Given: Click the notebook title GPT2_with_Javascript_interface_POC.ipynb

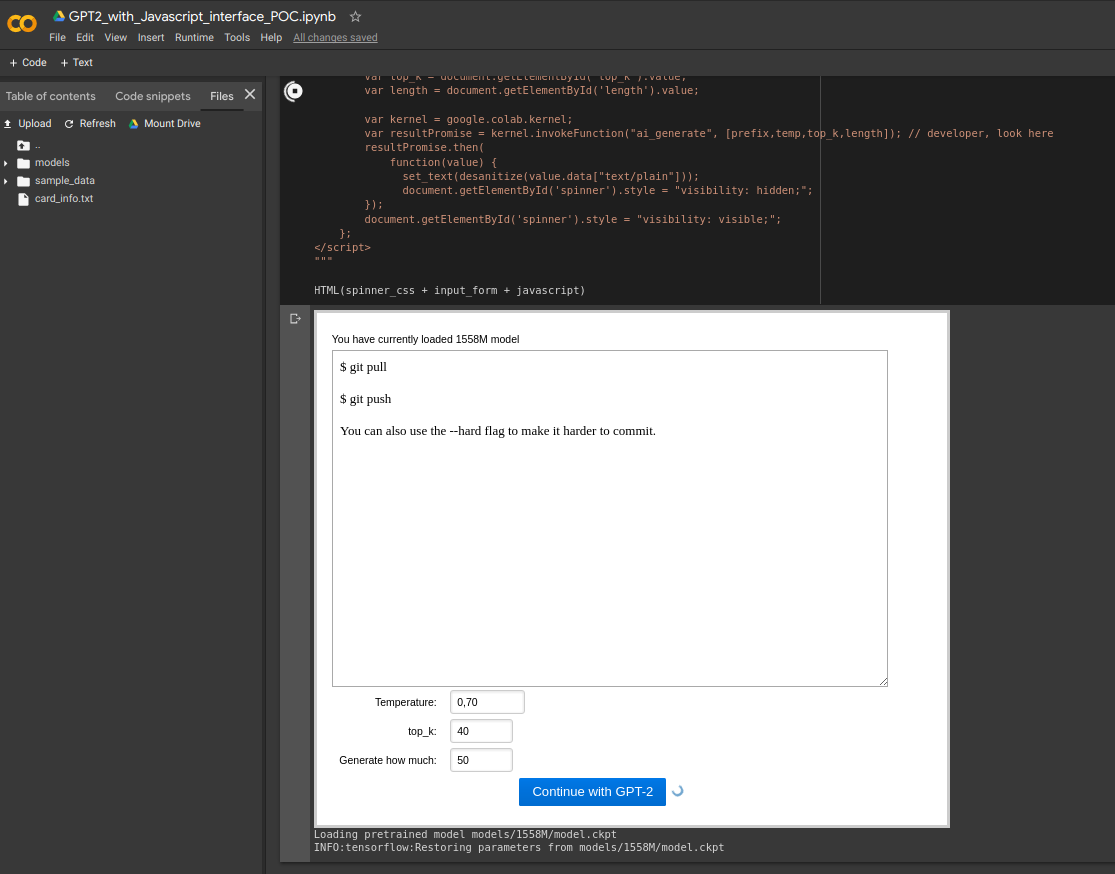Looking at the screenshot, I should point(202,16).
